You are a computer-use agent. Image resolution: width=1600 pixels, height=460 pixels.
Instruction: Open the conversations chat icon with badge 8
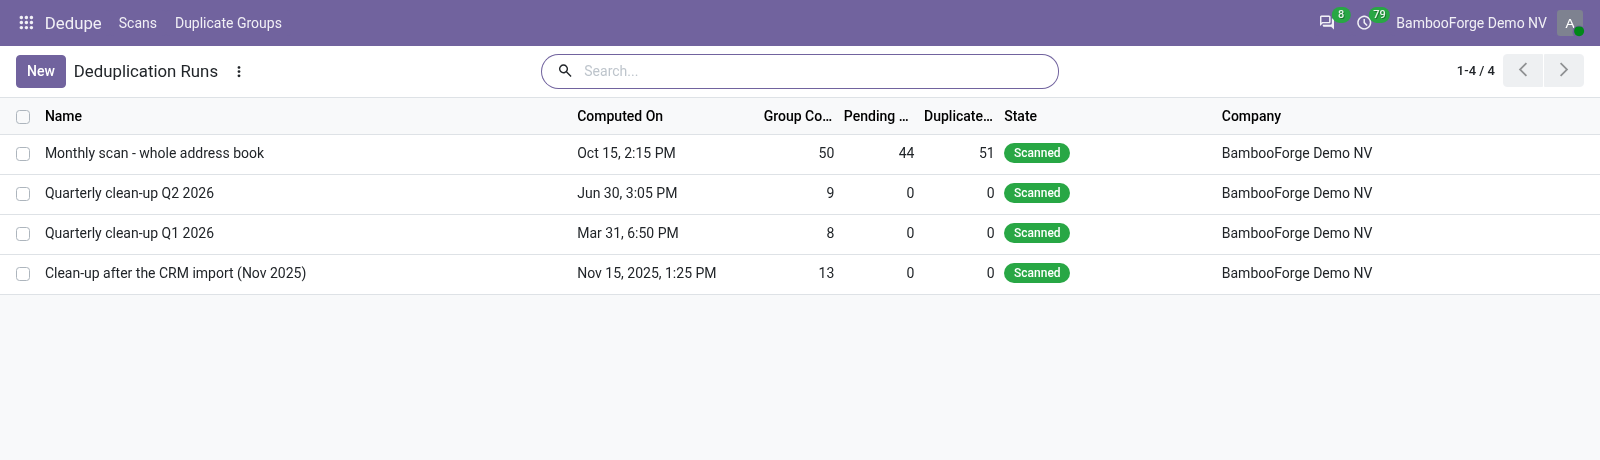pyautogui.click(x=1327, y=22)
